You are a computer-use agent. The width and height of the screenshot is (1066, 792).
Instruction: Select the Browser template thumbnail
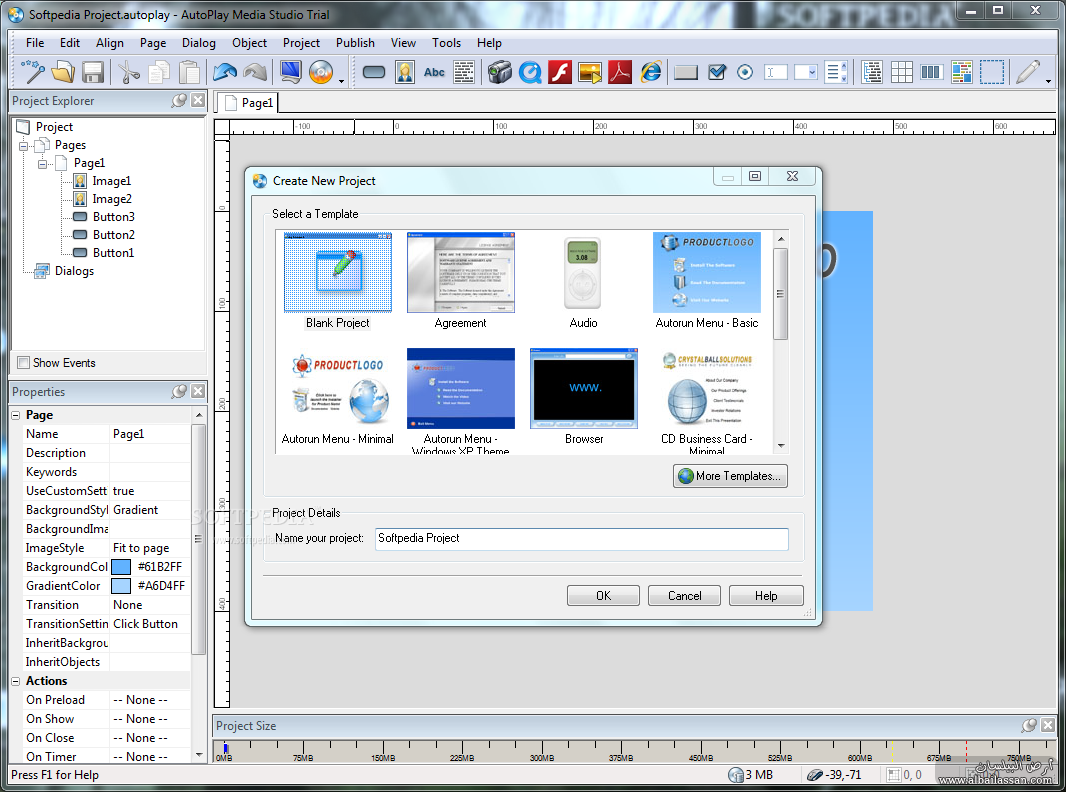[x=583, y=388]
